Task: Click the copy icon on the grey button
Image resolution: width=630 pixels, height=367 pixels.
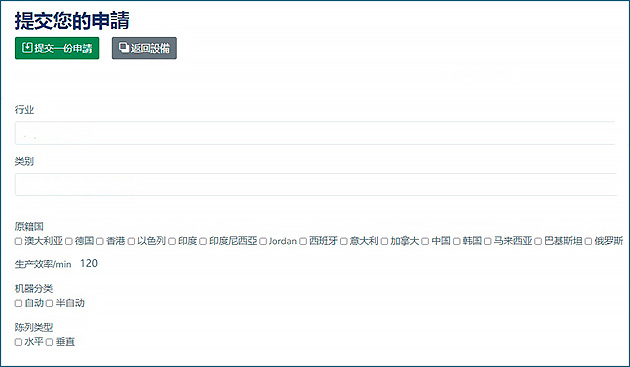Action: tap(123, 47)
